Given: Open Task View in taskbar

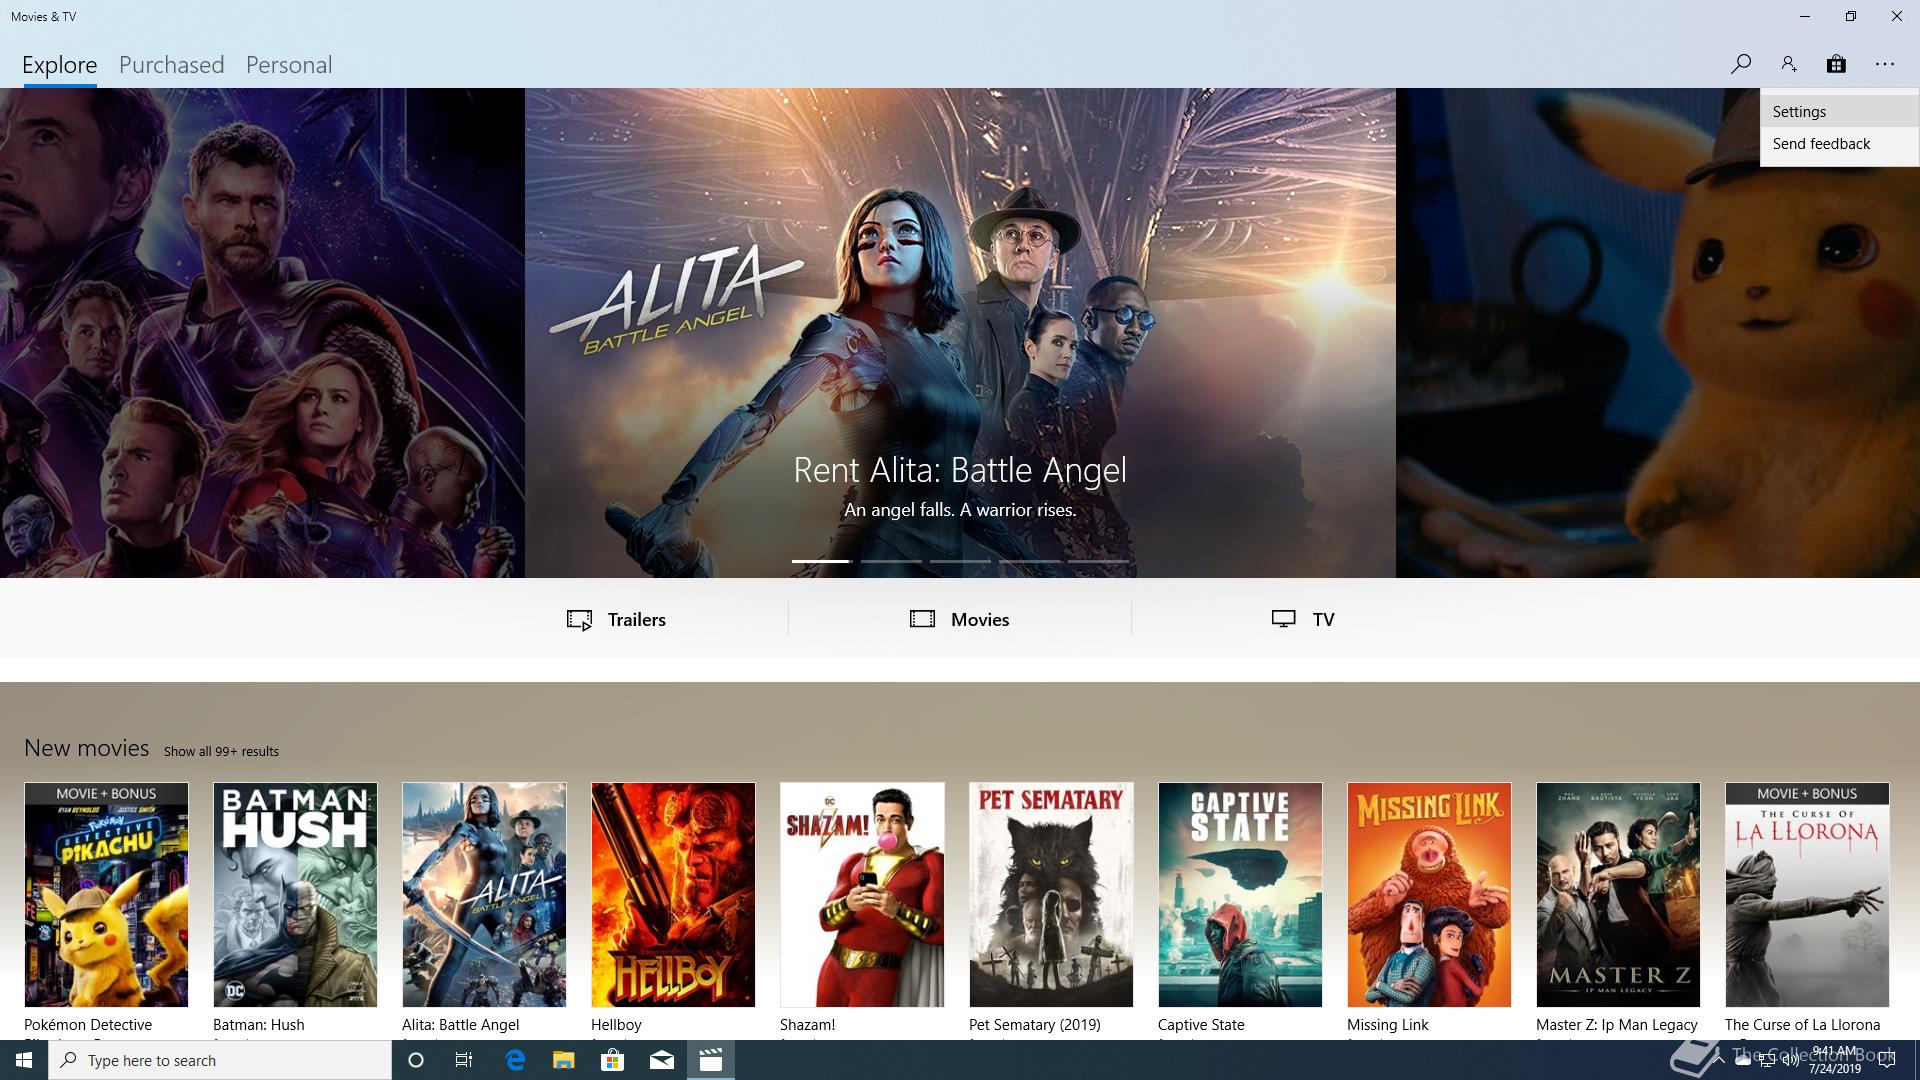Looking at the screenshot, I should (464, 1060).
